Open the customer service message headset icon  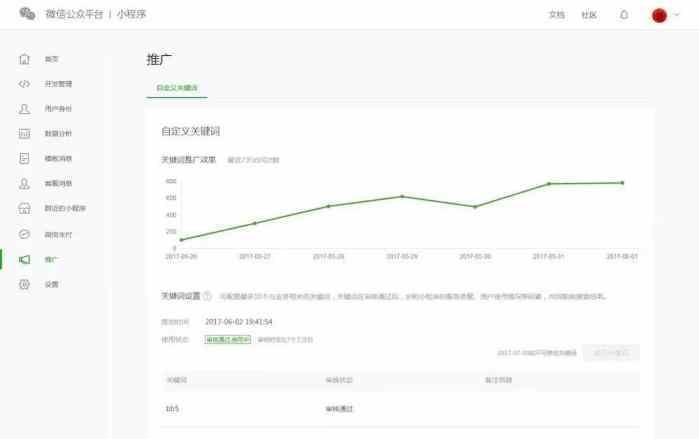pos(25,183)
